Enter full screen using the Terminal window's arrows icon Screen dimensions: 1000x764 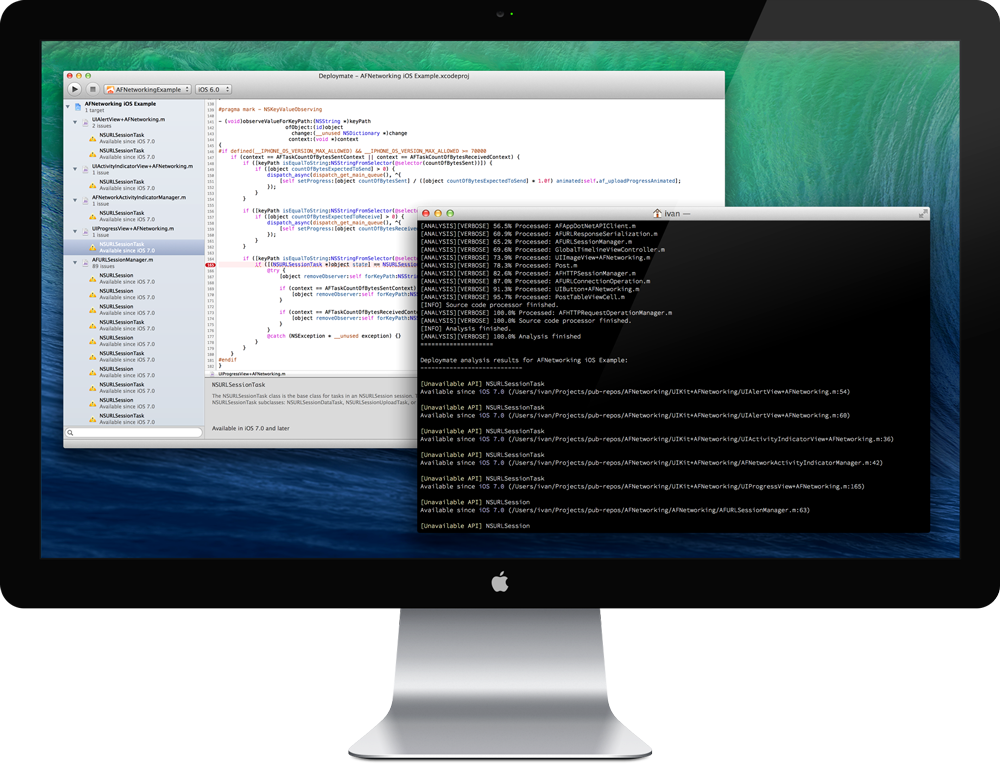[x=922, y=214]
